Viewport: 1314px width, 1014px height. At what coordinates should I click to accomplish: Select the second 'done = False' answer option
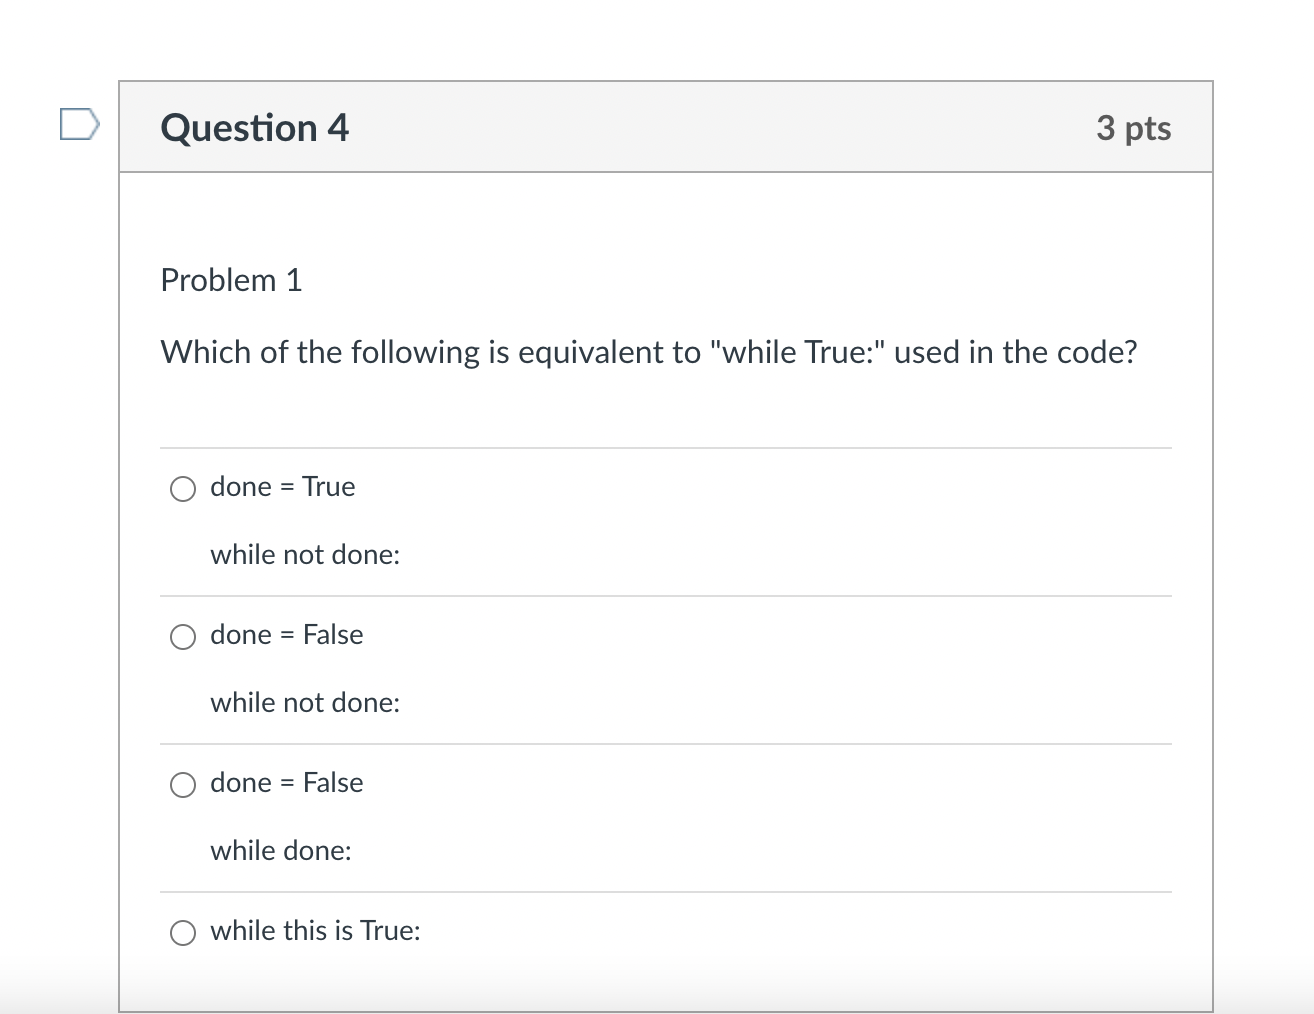point(183,785)
